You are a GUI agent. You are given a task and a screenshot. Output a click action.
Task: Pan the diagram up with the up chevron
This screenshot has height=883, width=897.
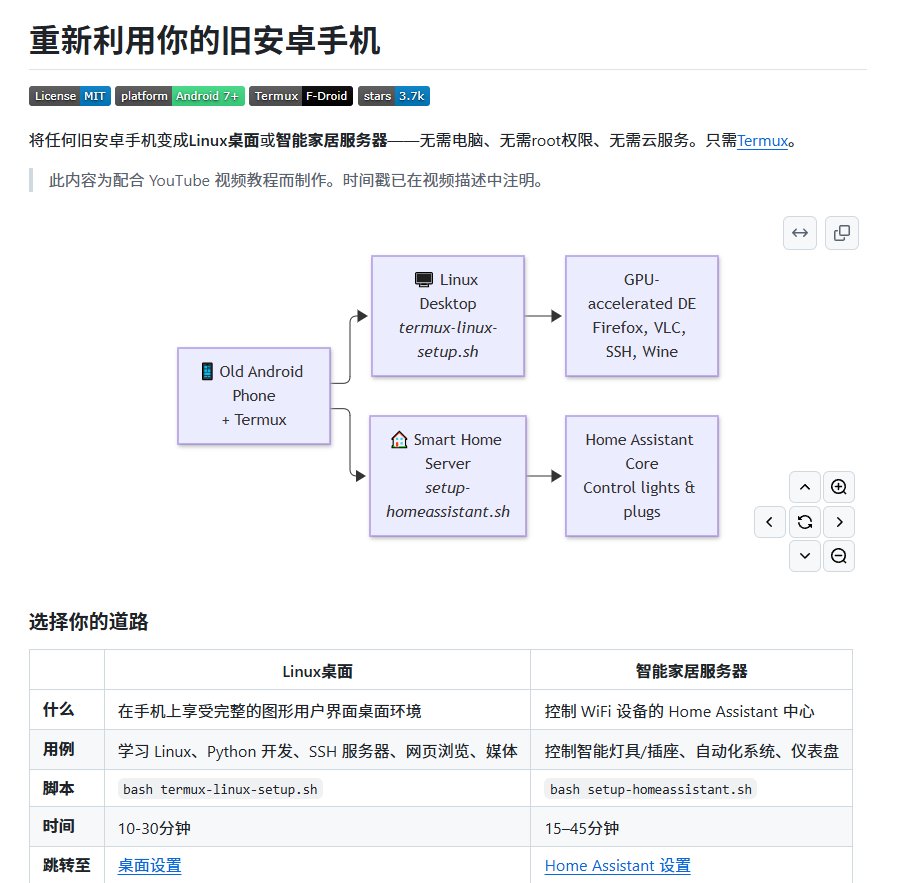tap(805, 487)
